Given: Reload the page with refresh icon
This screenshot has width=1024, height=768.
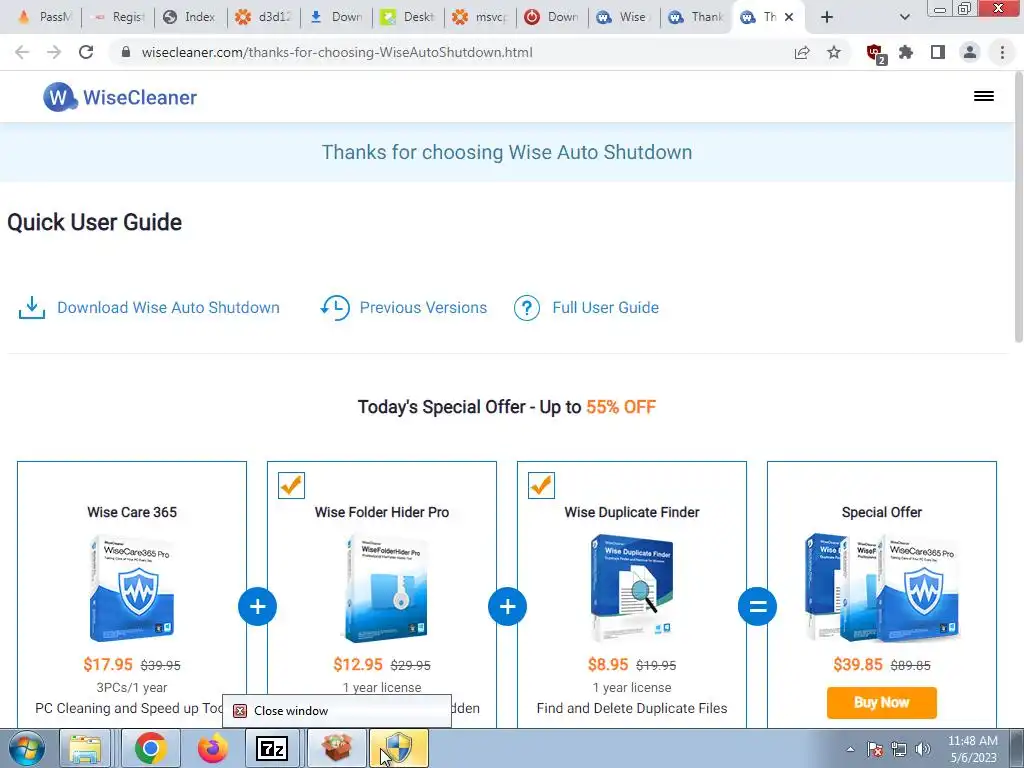Looking at the screenshot, I should pos(86,52).
